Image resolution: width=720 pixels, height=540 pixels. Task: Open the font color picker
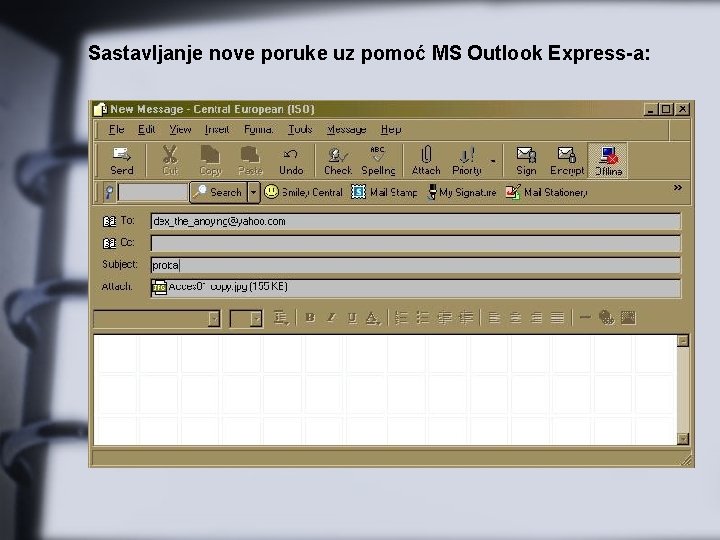(x=373, y=318)
